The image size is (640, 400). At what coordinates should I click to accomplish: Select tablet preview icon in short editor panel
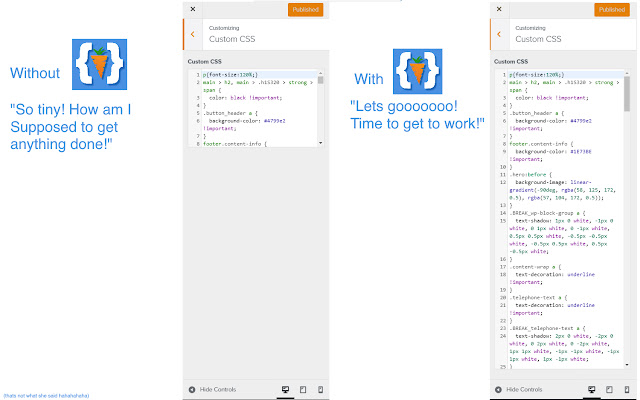click(x=303, y=389)
